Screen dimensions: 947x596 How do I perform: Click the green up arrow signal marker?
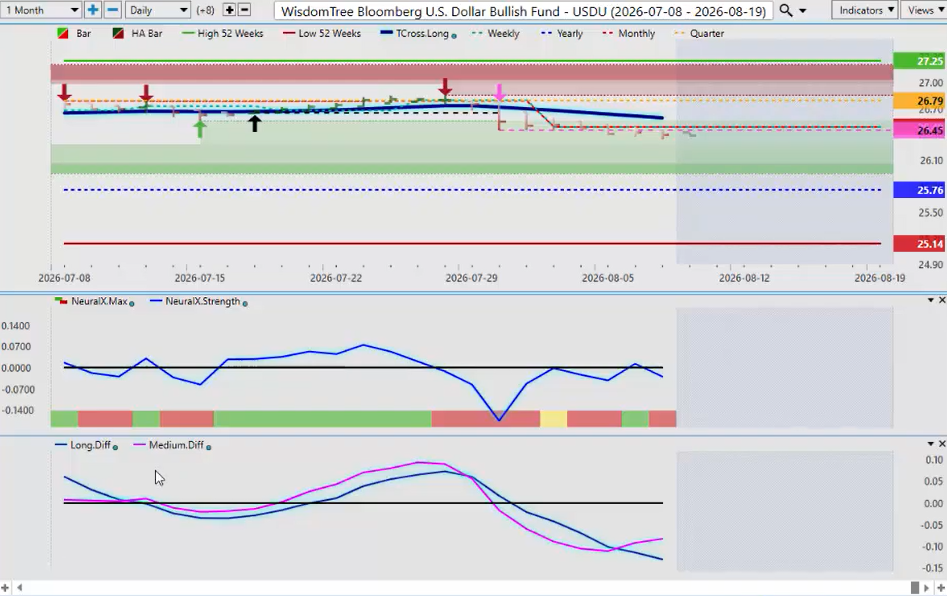(200, 129)
